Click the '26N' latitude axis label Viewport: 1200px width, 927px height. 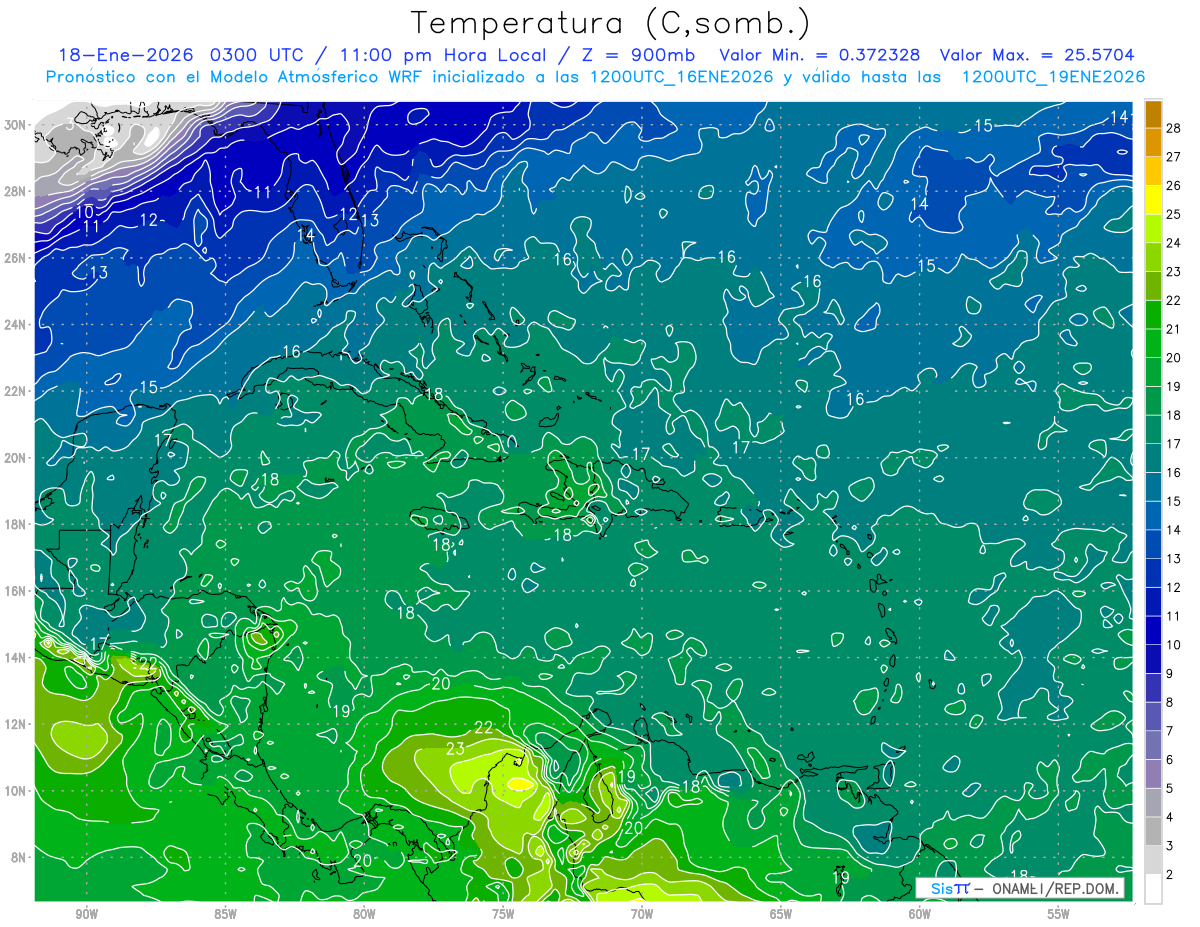point(15,258)
